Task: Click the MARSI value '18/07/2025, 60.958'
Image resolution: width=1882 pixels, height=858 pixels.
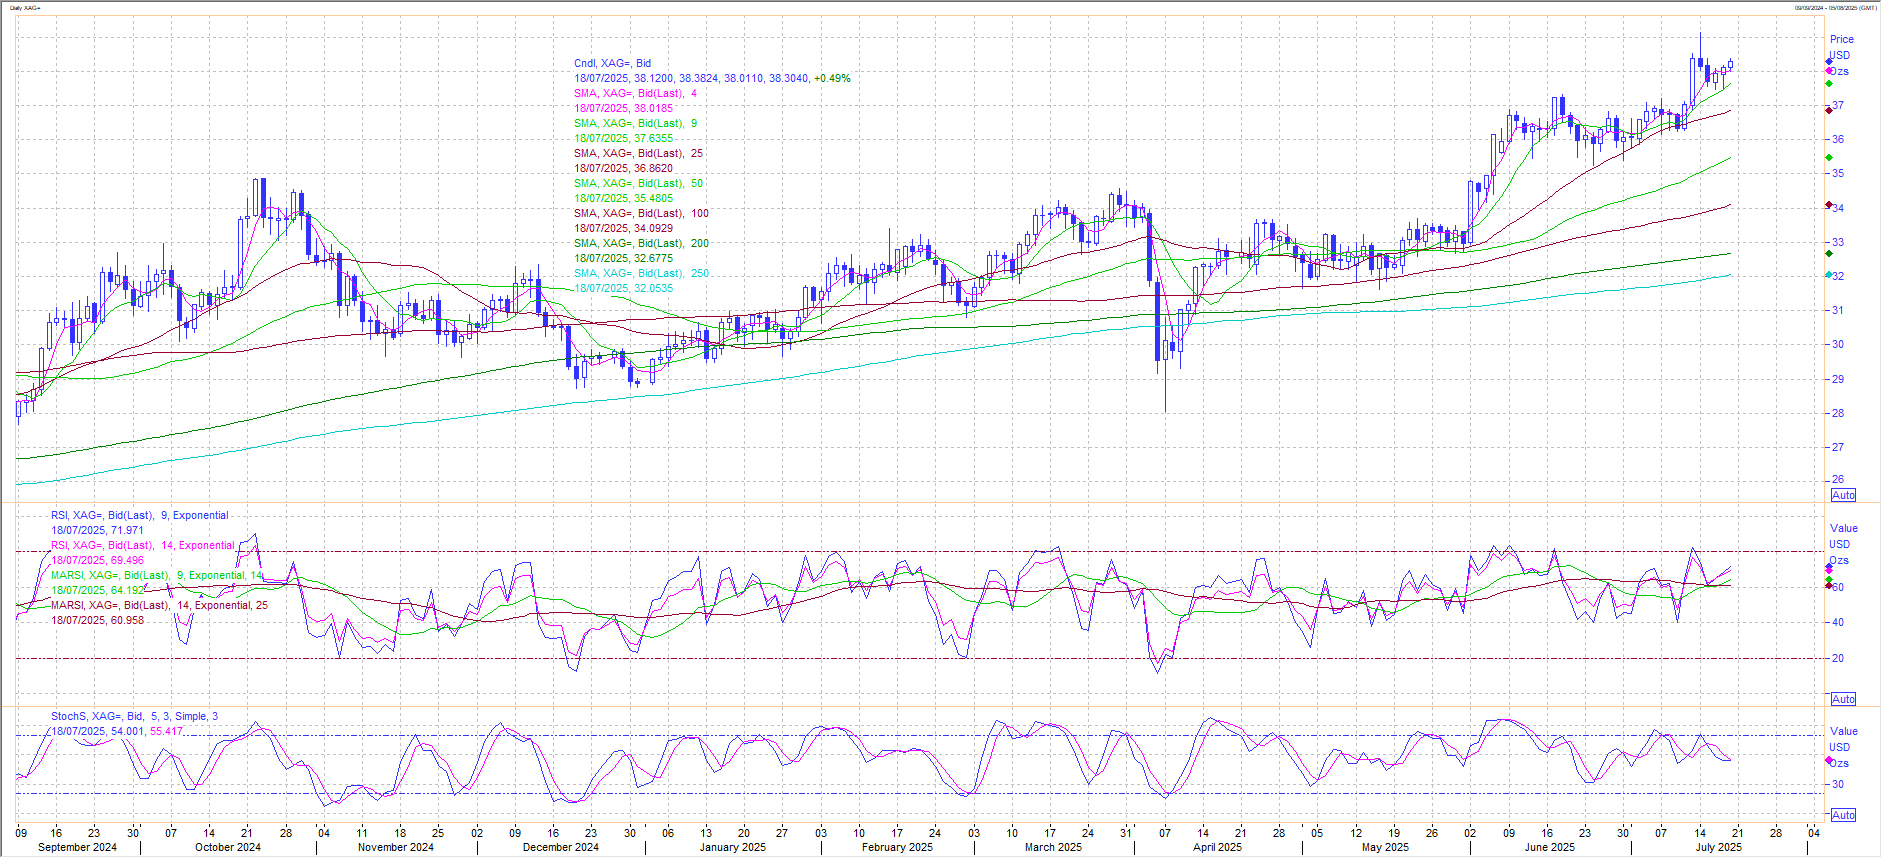Action: [98, 620]
